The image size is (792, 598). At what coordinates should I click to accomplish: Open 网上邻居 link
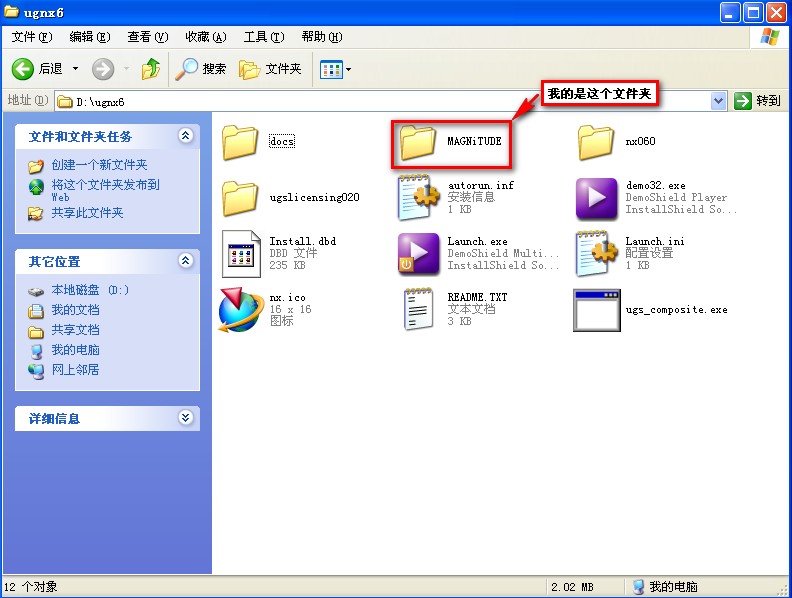pyautogui.click(x=75, y=370)
